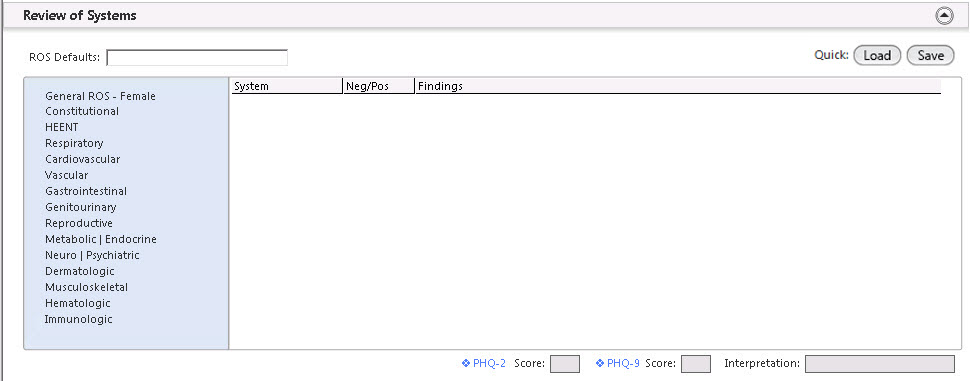Viewport: 970px width, 381px height.
Task: Click the Findings column header
Action: click(x=678, y=87)
